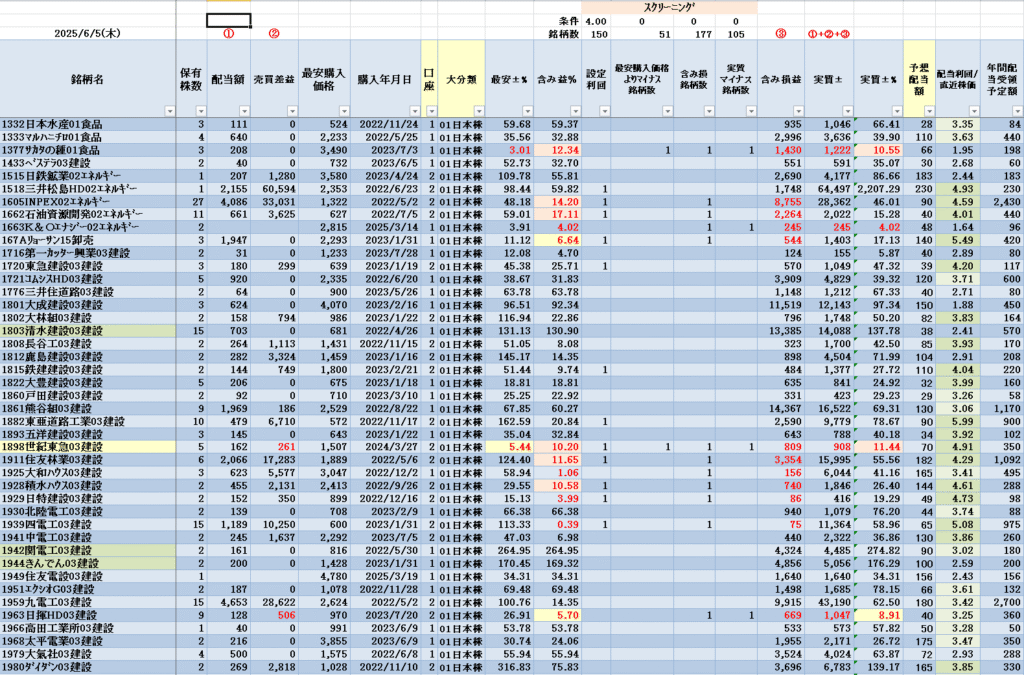Select the 1515日鉄鉱業02エネルギー name cell
1024x675 pixels.
[88, 176]
